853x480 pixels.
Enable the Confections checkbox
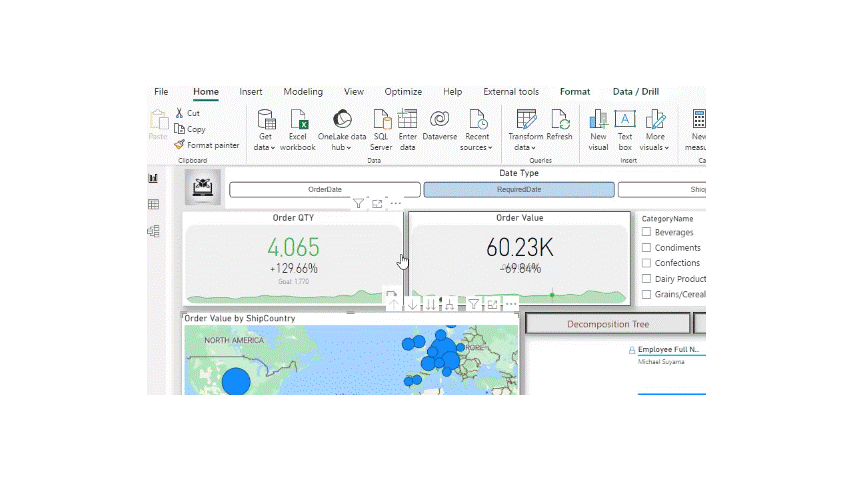[x=647, y=263]
